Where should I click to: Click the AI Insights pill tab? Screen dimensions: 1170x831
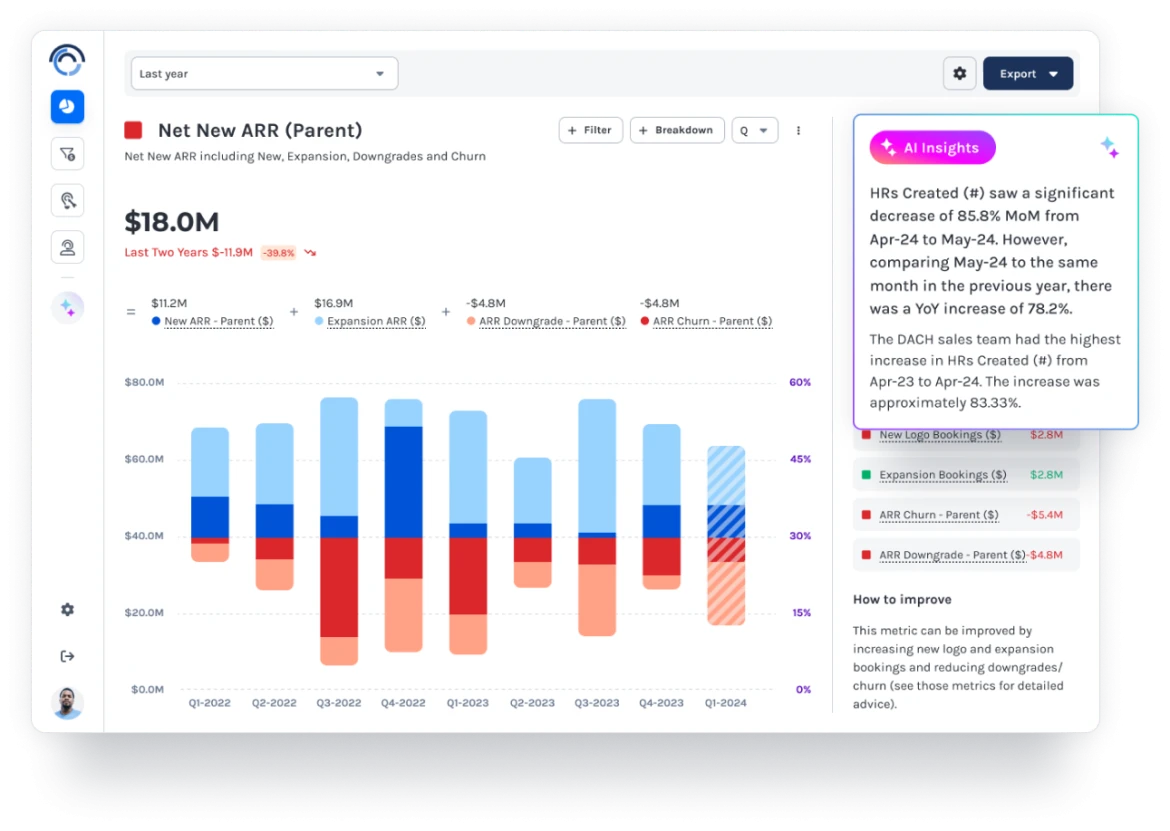(x=932, y=148)
